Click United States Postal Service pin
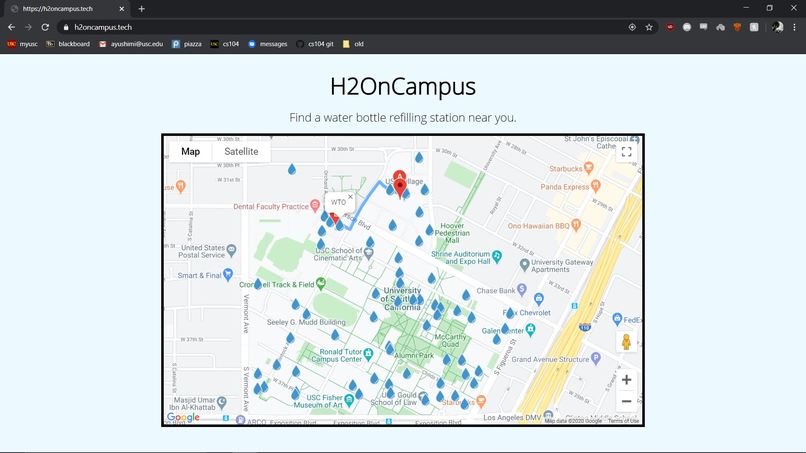Screen dimensions: 806x453 [x=232, y=250]
